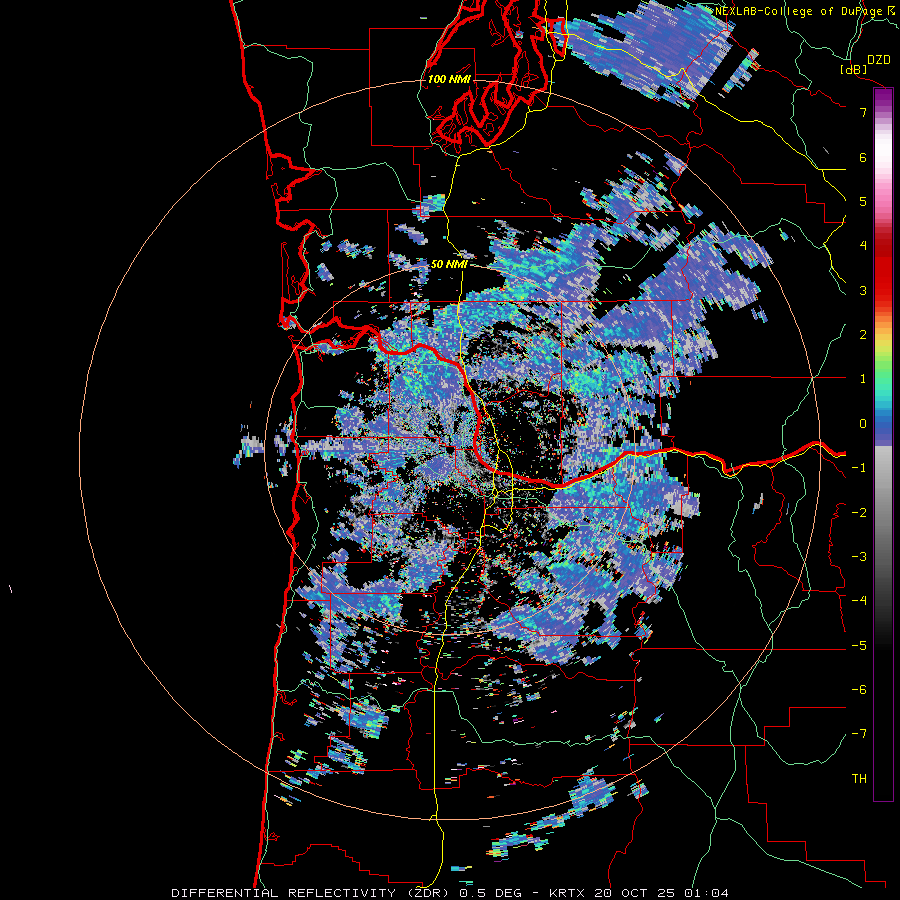Screen dimensions: 900x900
Task: Click the DZD legend title
Action: (x=878, y=60)
